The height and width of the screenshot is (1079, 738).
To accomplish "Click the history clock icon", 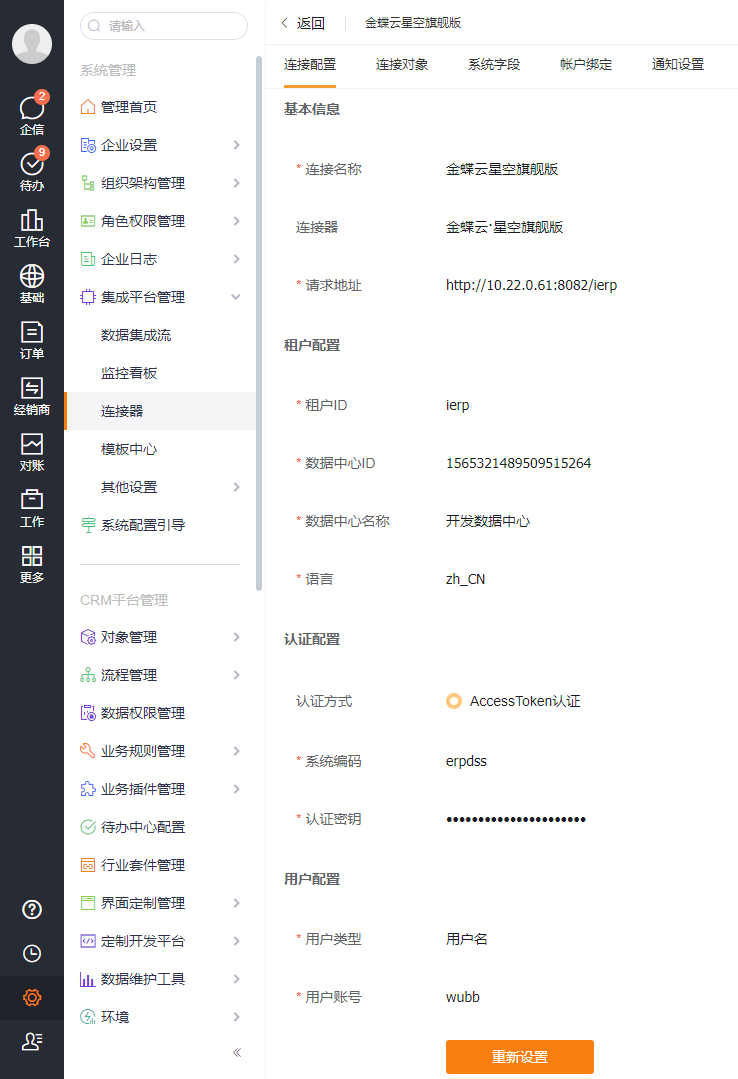I will 32,953.
